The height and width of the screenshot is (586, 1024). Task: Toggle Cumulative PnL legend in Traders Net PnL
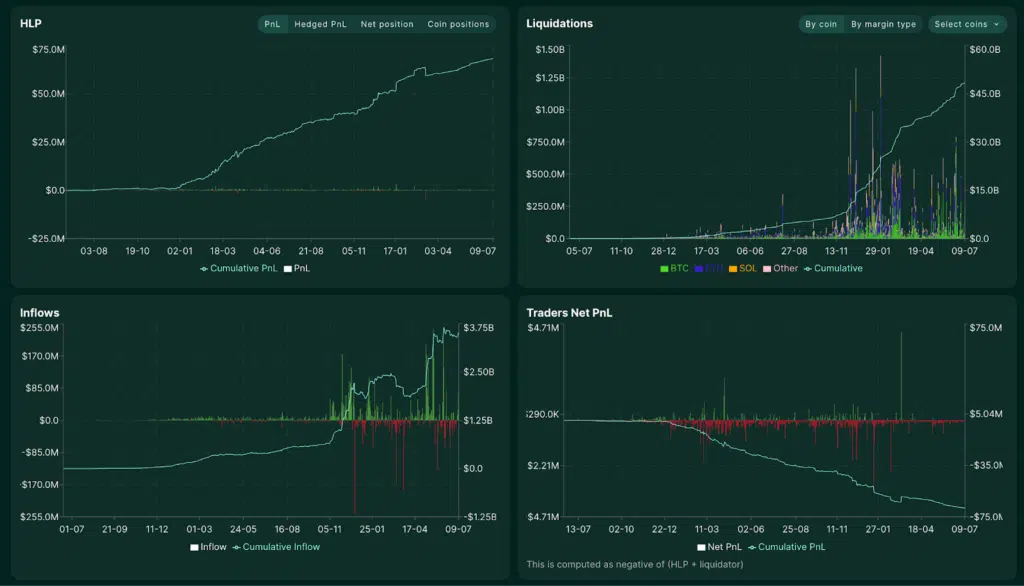pos(790,547)
